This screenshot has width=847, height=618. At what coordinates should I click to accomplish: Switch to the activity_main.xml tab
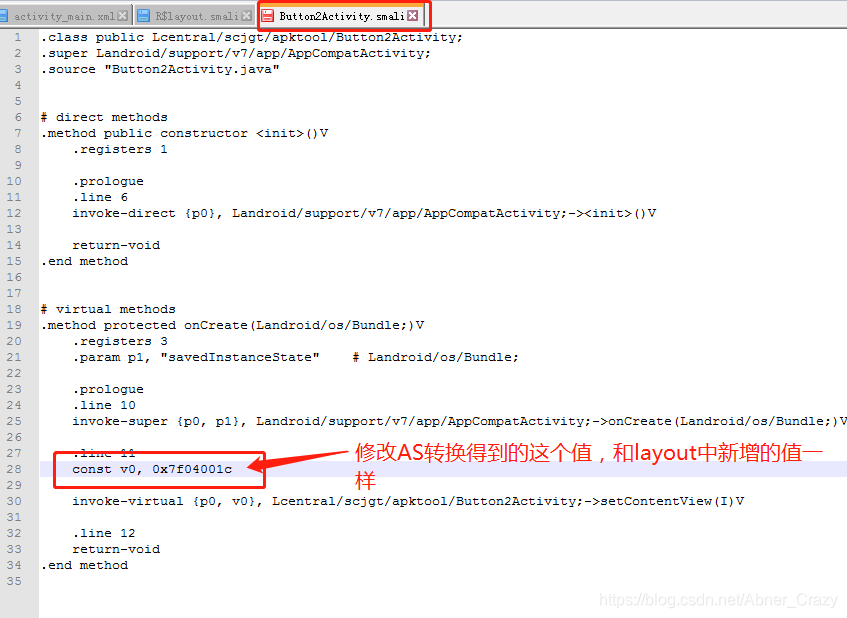(x=64, y=16)
